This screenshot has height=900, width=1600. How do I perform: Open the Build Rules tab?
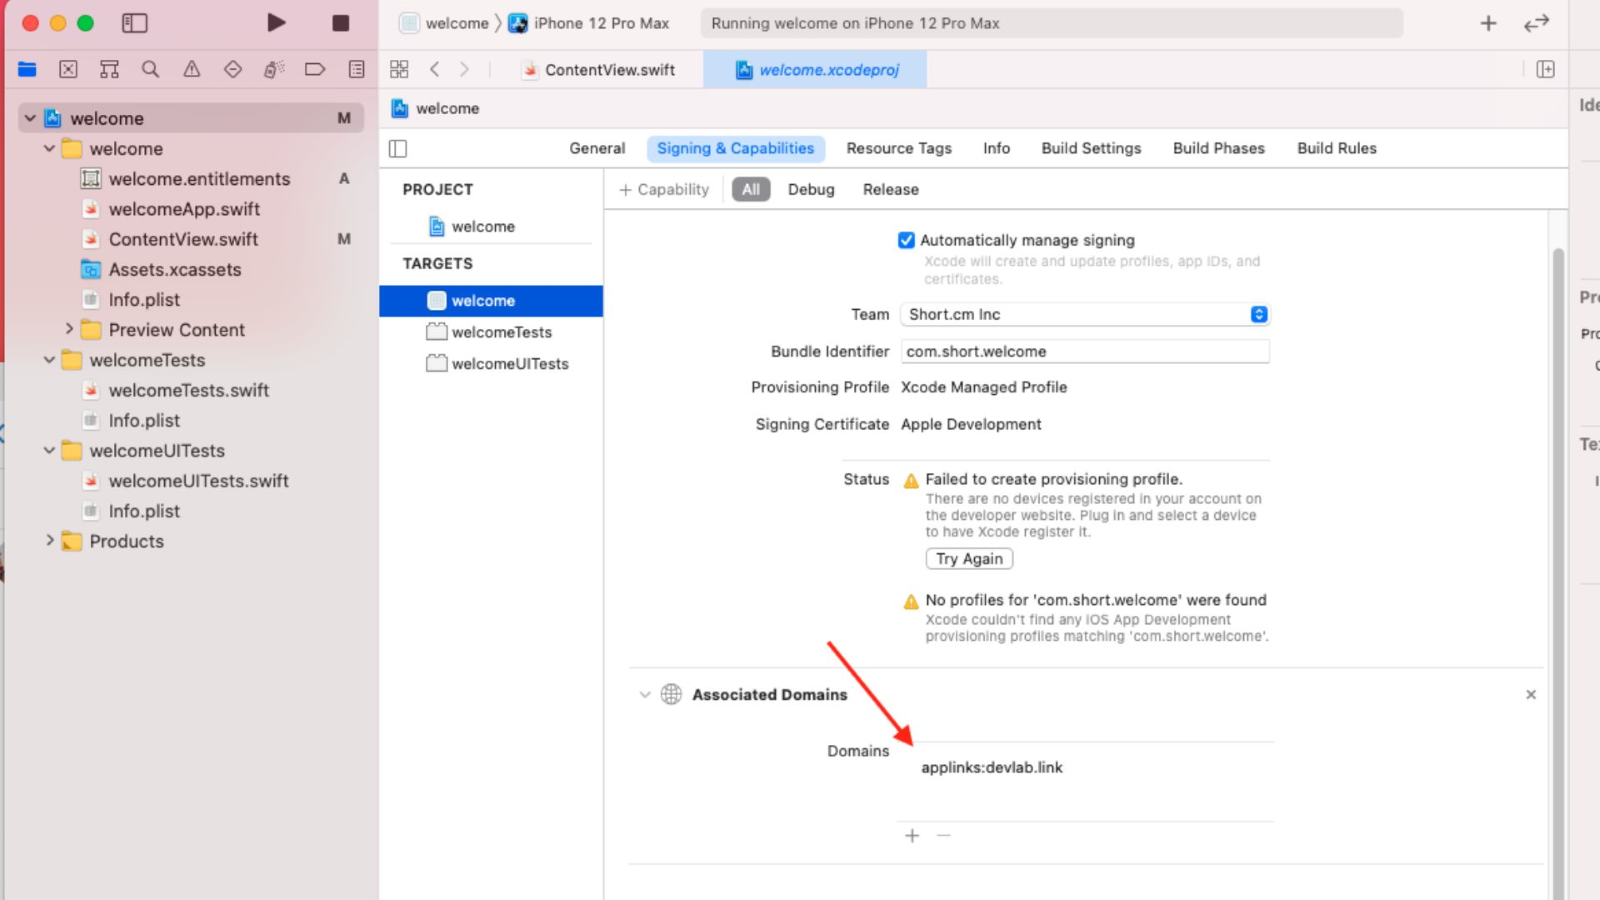(x=1336, y=148)
